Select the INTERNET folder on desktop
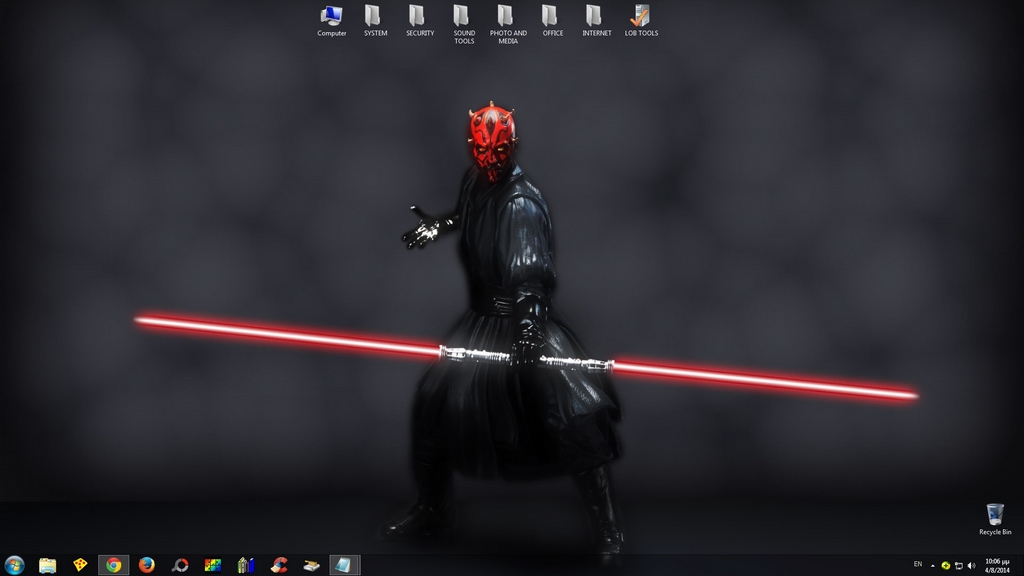Image resolution: width=1024 pixels, height=576 pixels. click(597, 21)
